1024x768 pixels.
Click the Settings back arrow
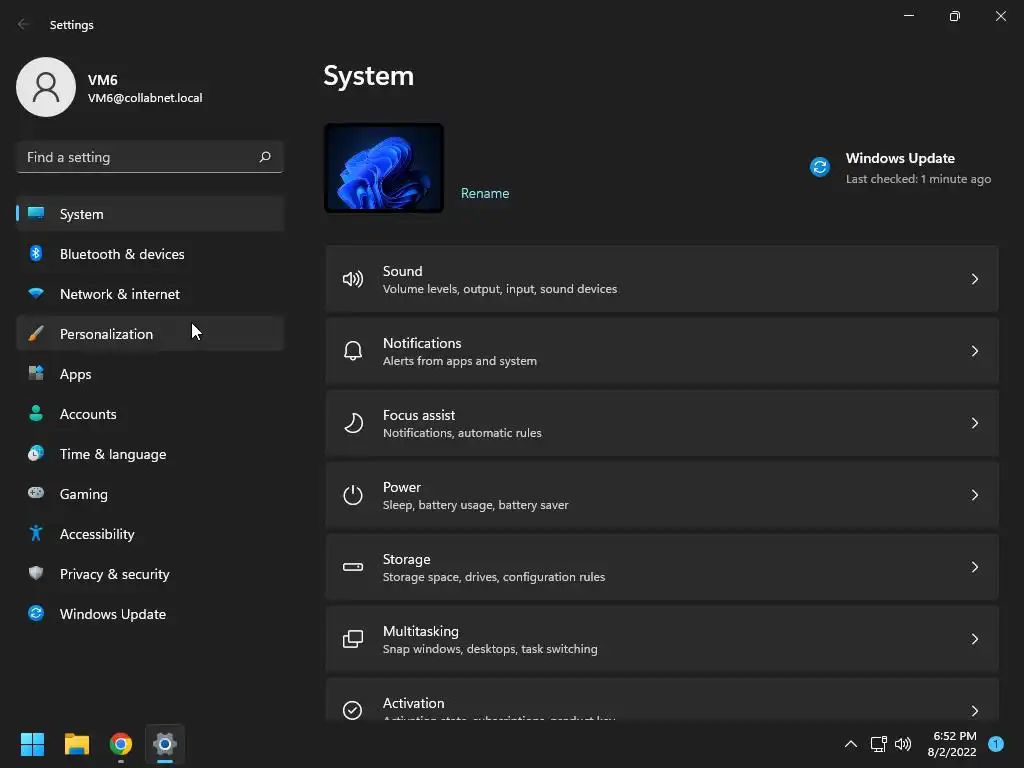[23, 24]
